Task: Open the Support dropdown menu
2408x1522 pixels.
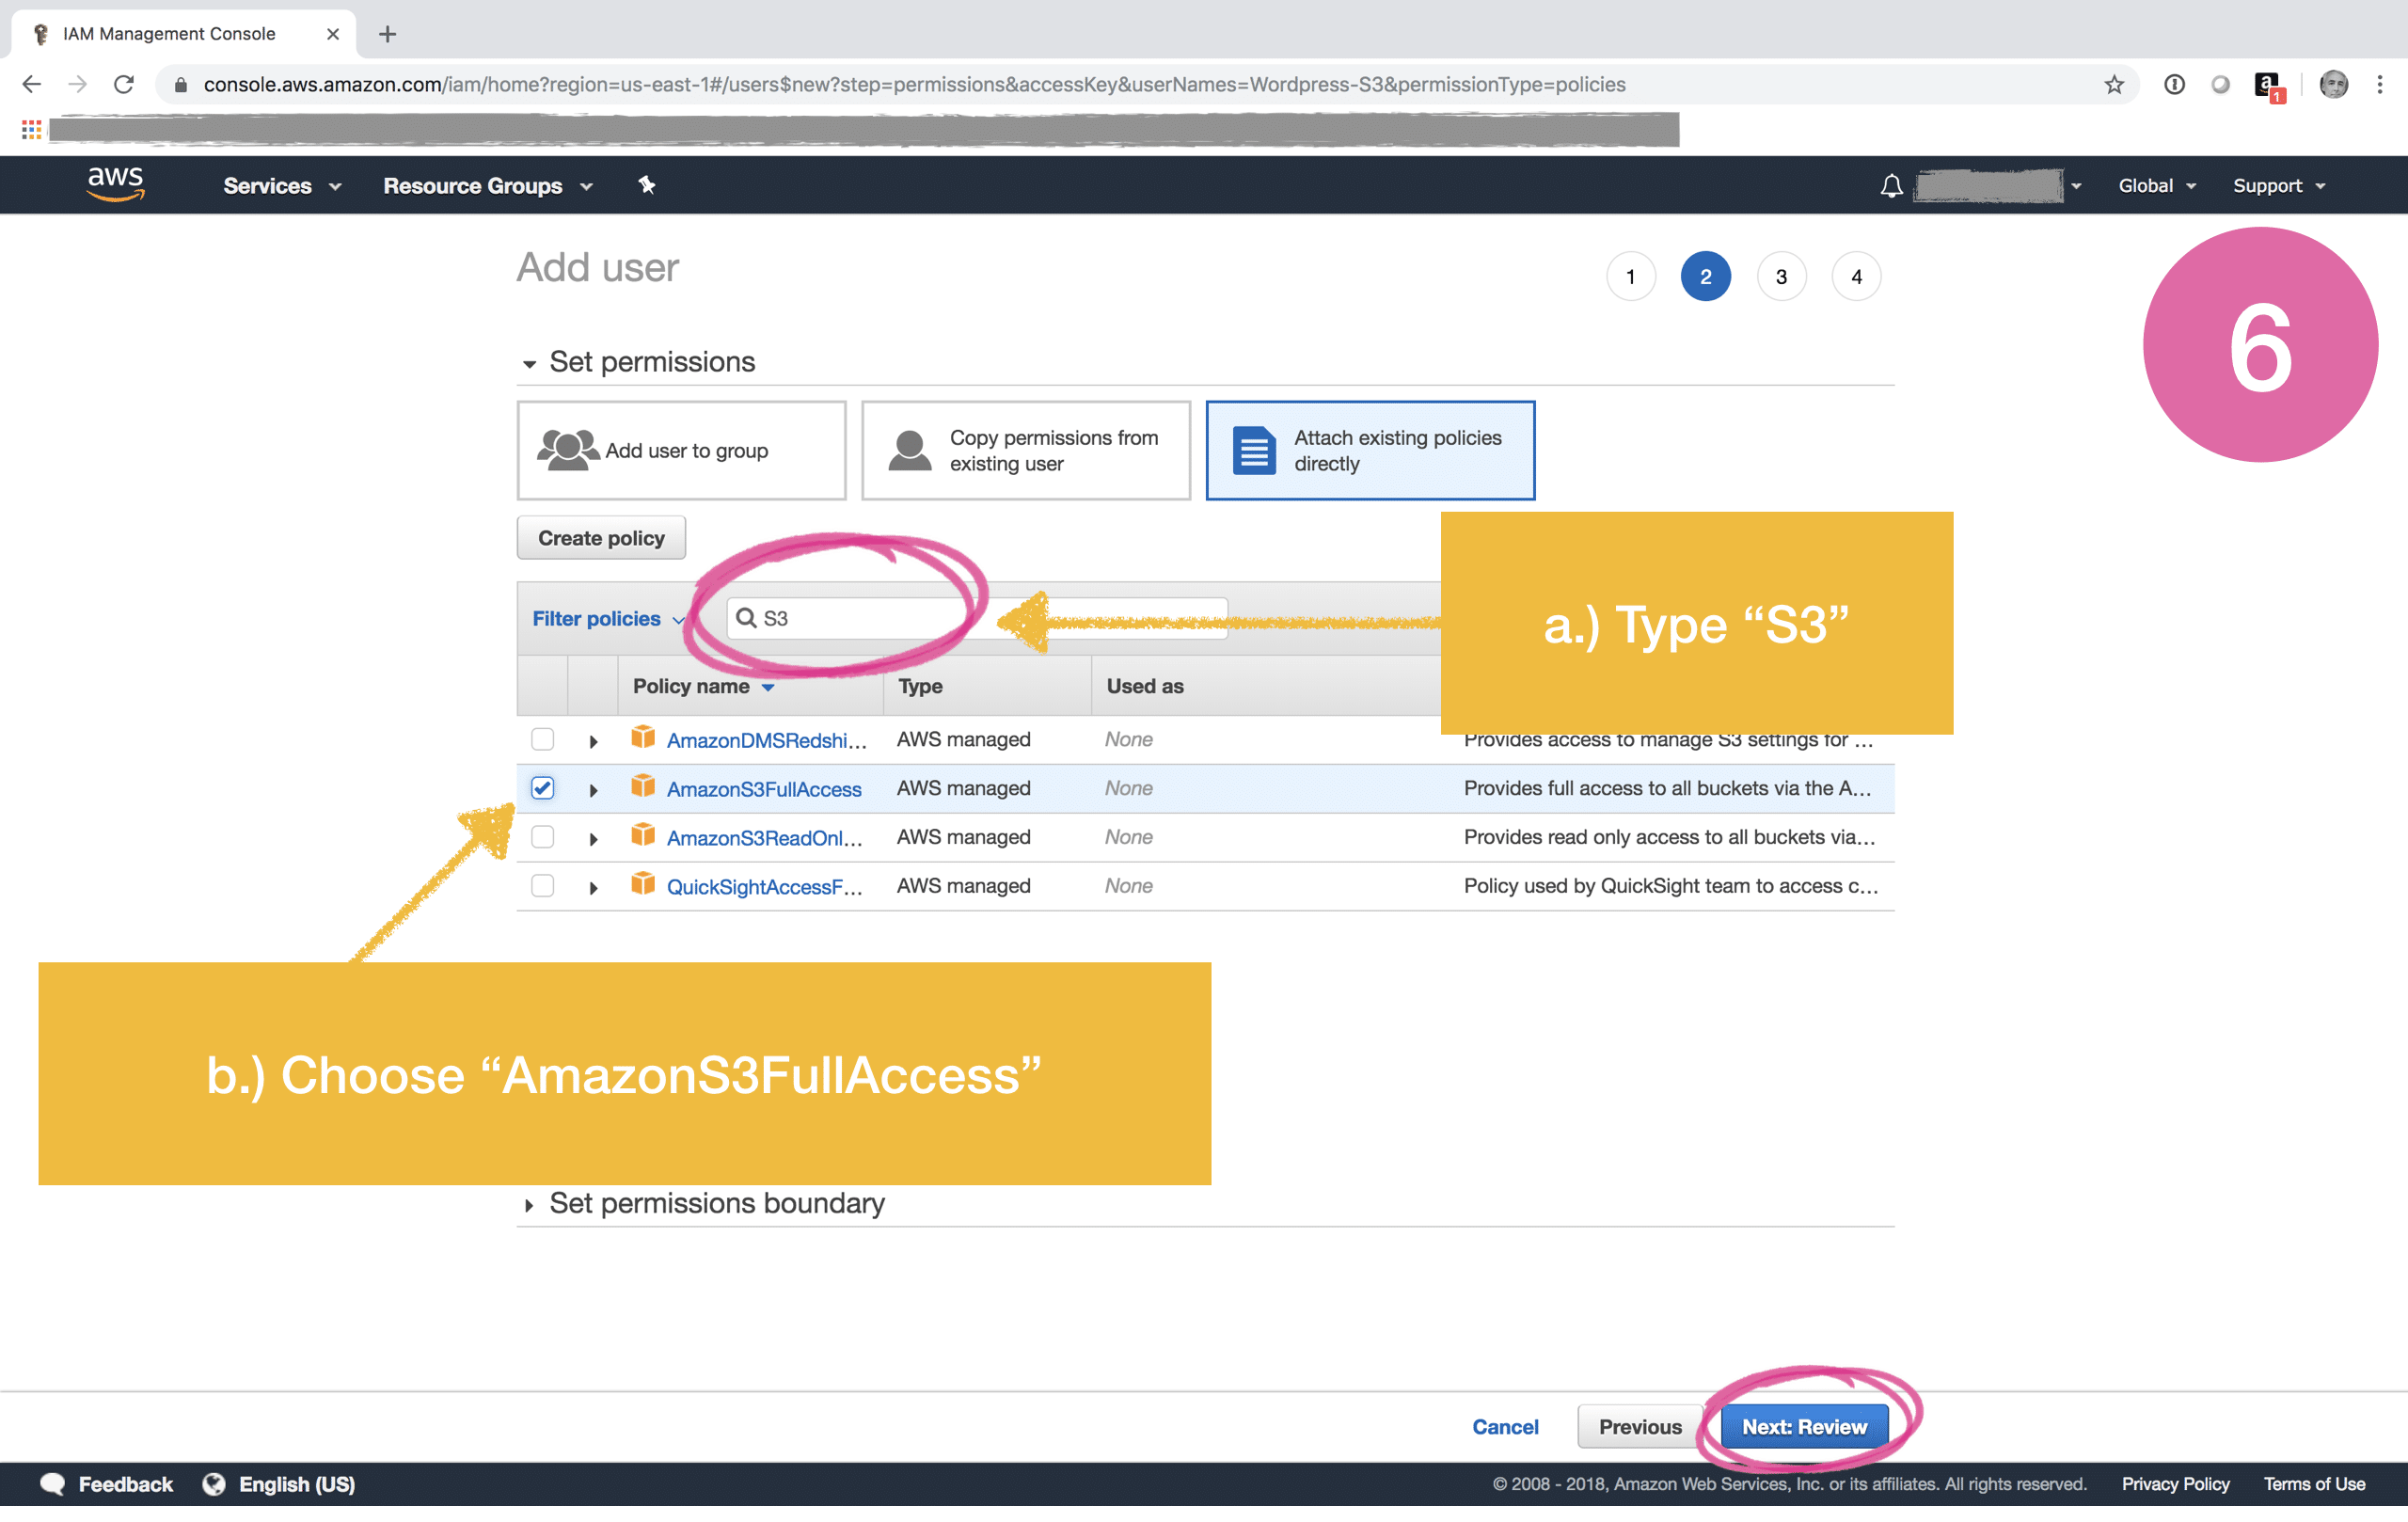Action: tap(2279, 186)
